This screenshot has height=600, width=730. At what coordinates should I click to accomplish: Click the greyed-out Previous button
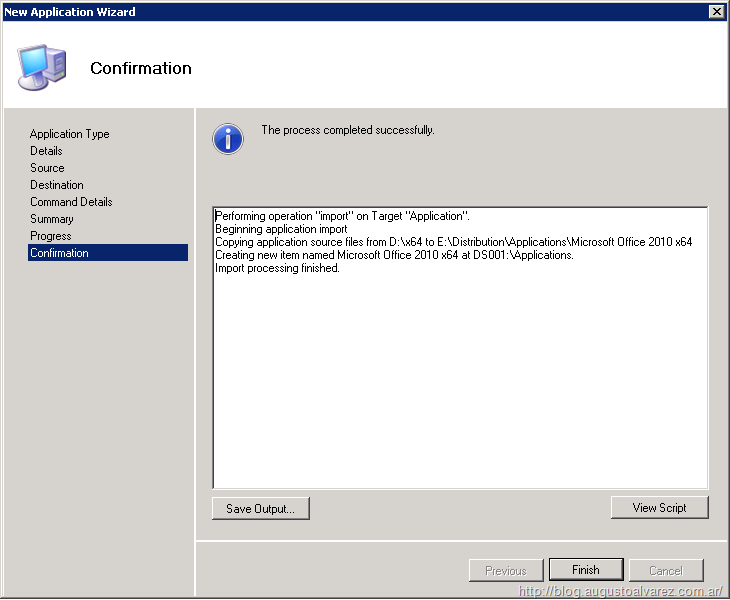click(506, 571)
